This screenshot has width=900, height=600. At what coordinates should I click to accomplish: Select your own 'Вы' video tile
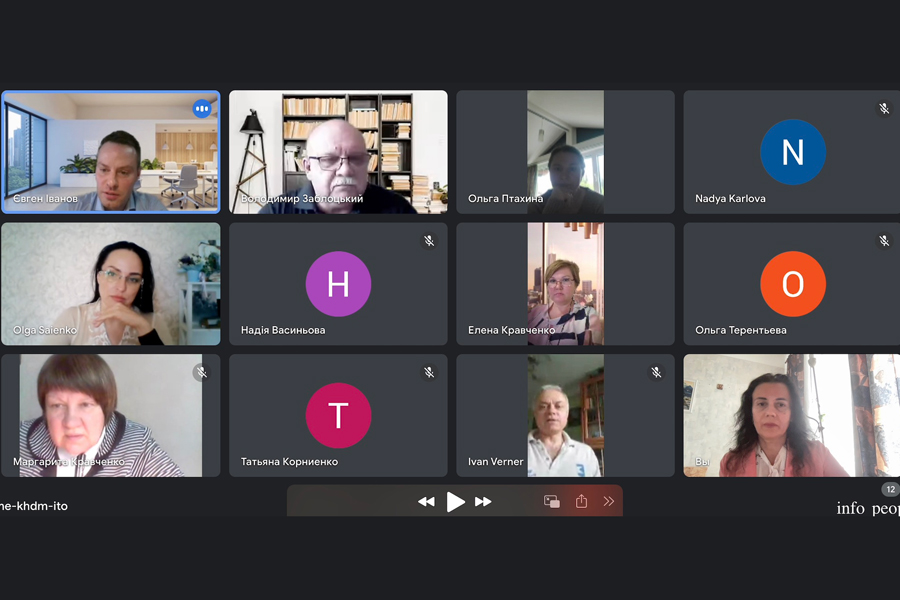coord(792,416)
